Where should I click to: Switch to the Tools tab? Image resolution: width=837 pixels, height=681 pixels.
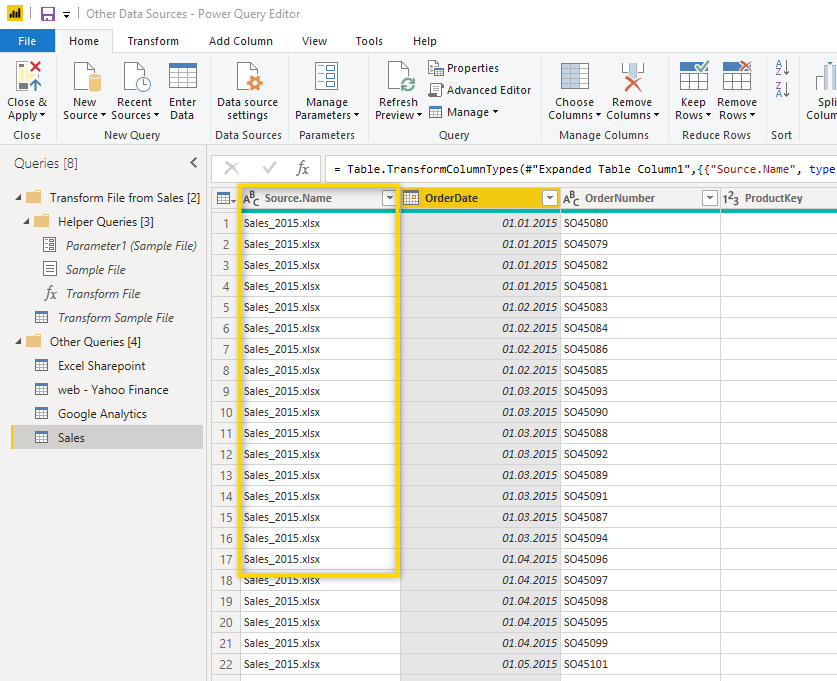tap(369, 41)
